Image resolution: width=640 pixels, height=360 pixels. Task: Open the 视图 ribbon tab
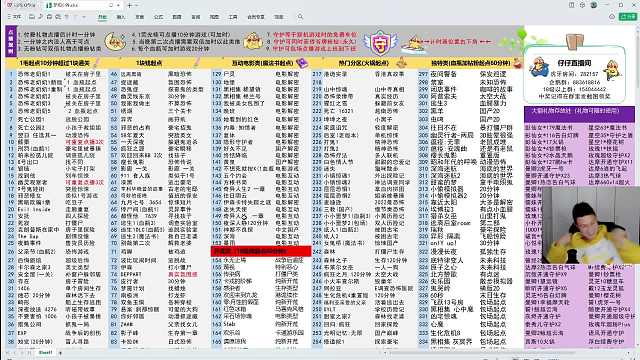click(x=214, y=17)
